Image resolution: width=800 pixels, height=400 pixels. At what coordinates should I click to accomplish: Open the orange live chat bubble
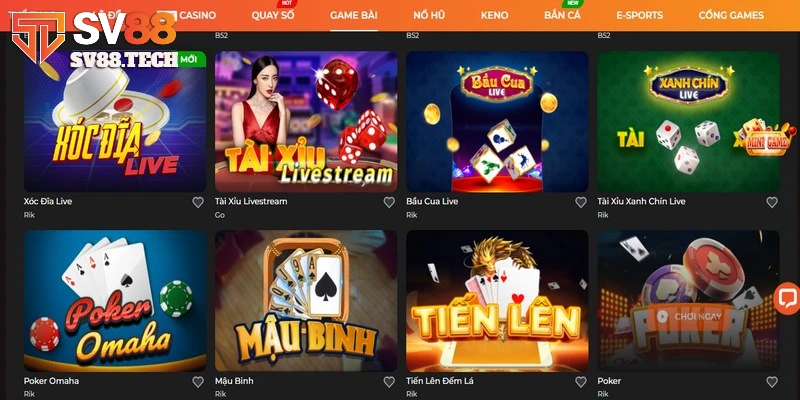tap(786, 298)
